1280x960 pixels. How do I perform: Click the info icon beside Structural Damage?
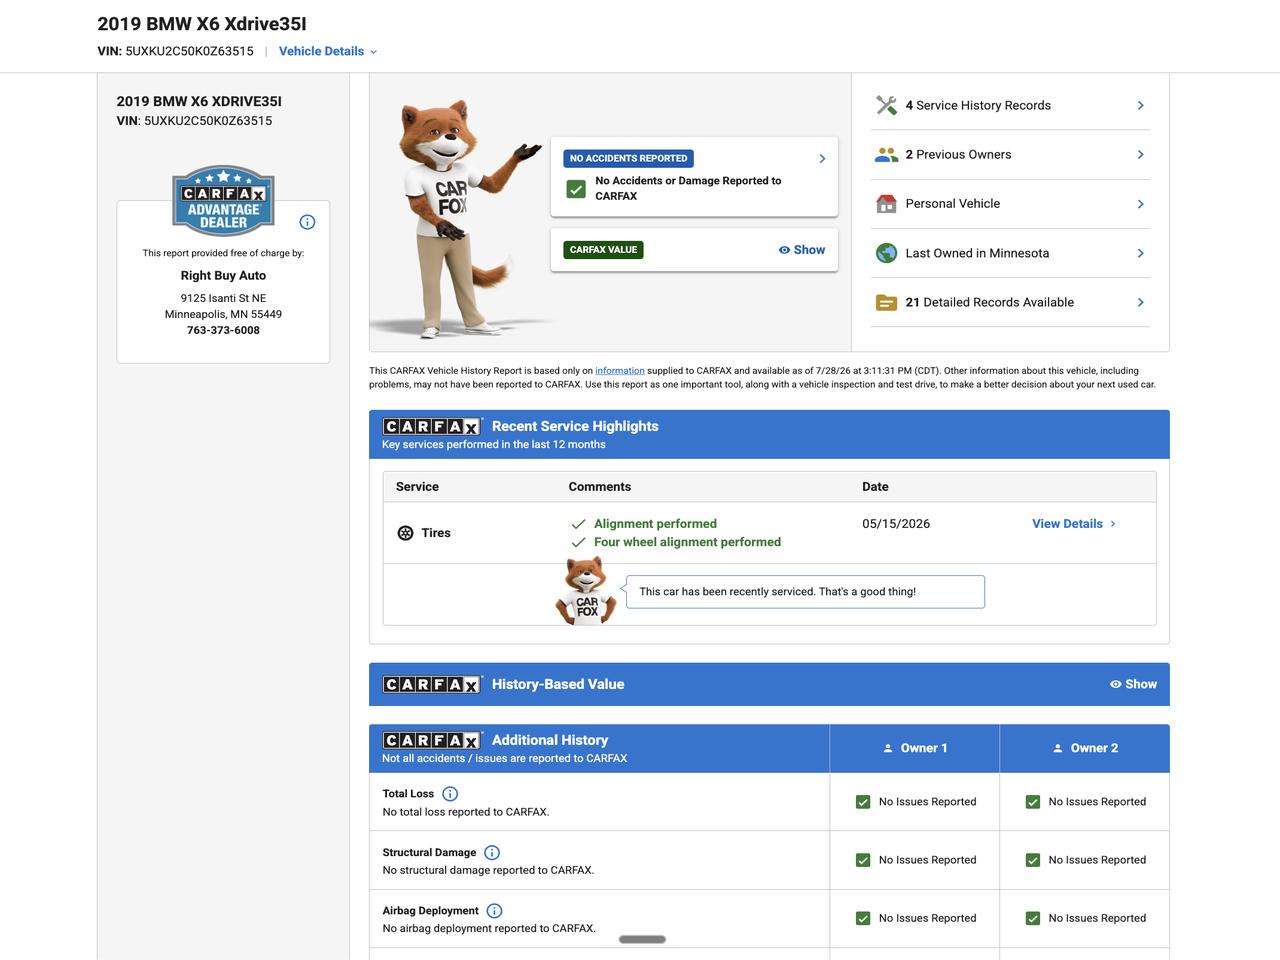click(x=492, y=853)
